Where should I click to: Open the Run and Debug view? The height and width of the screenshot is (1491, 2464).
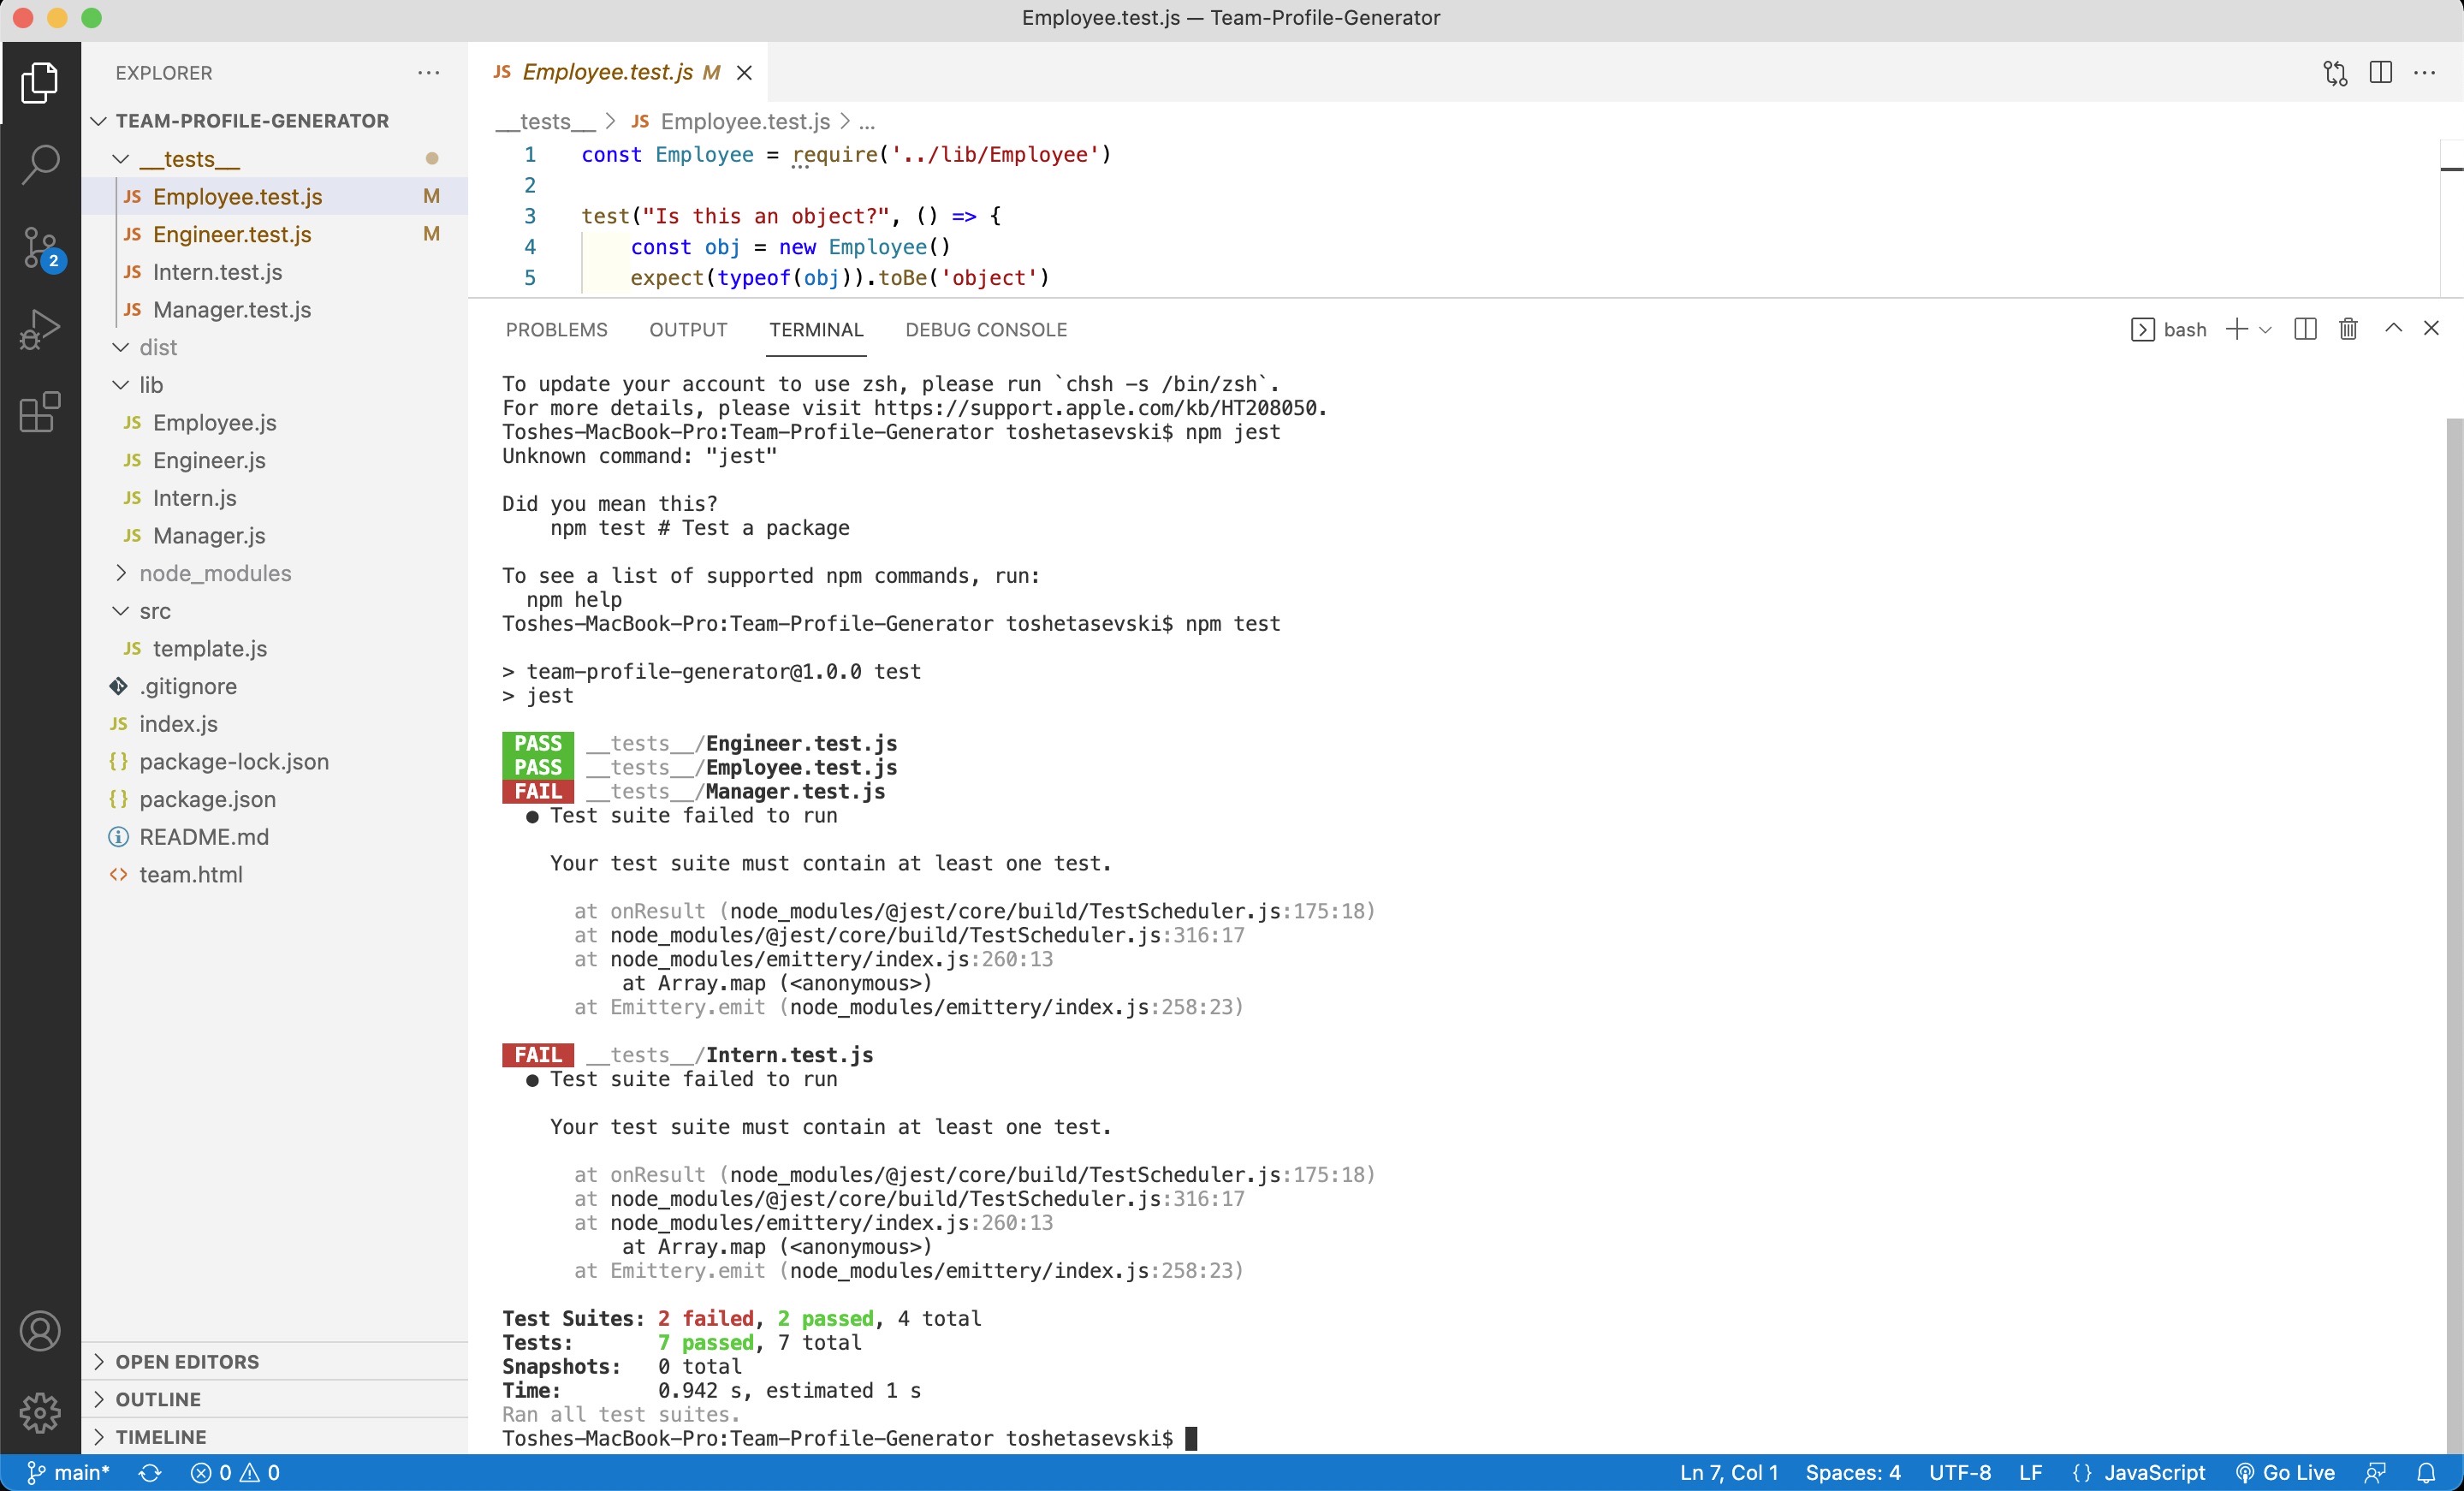[x=40, y=329]
